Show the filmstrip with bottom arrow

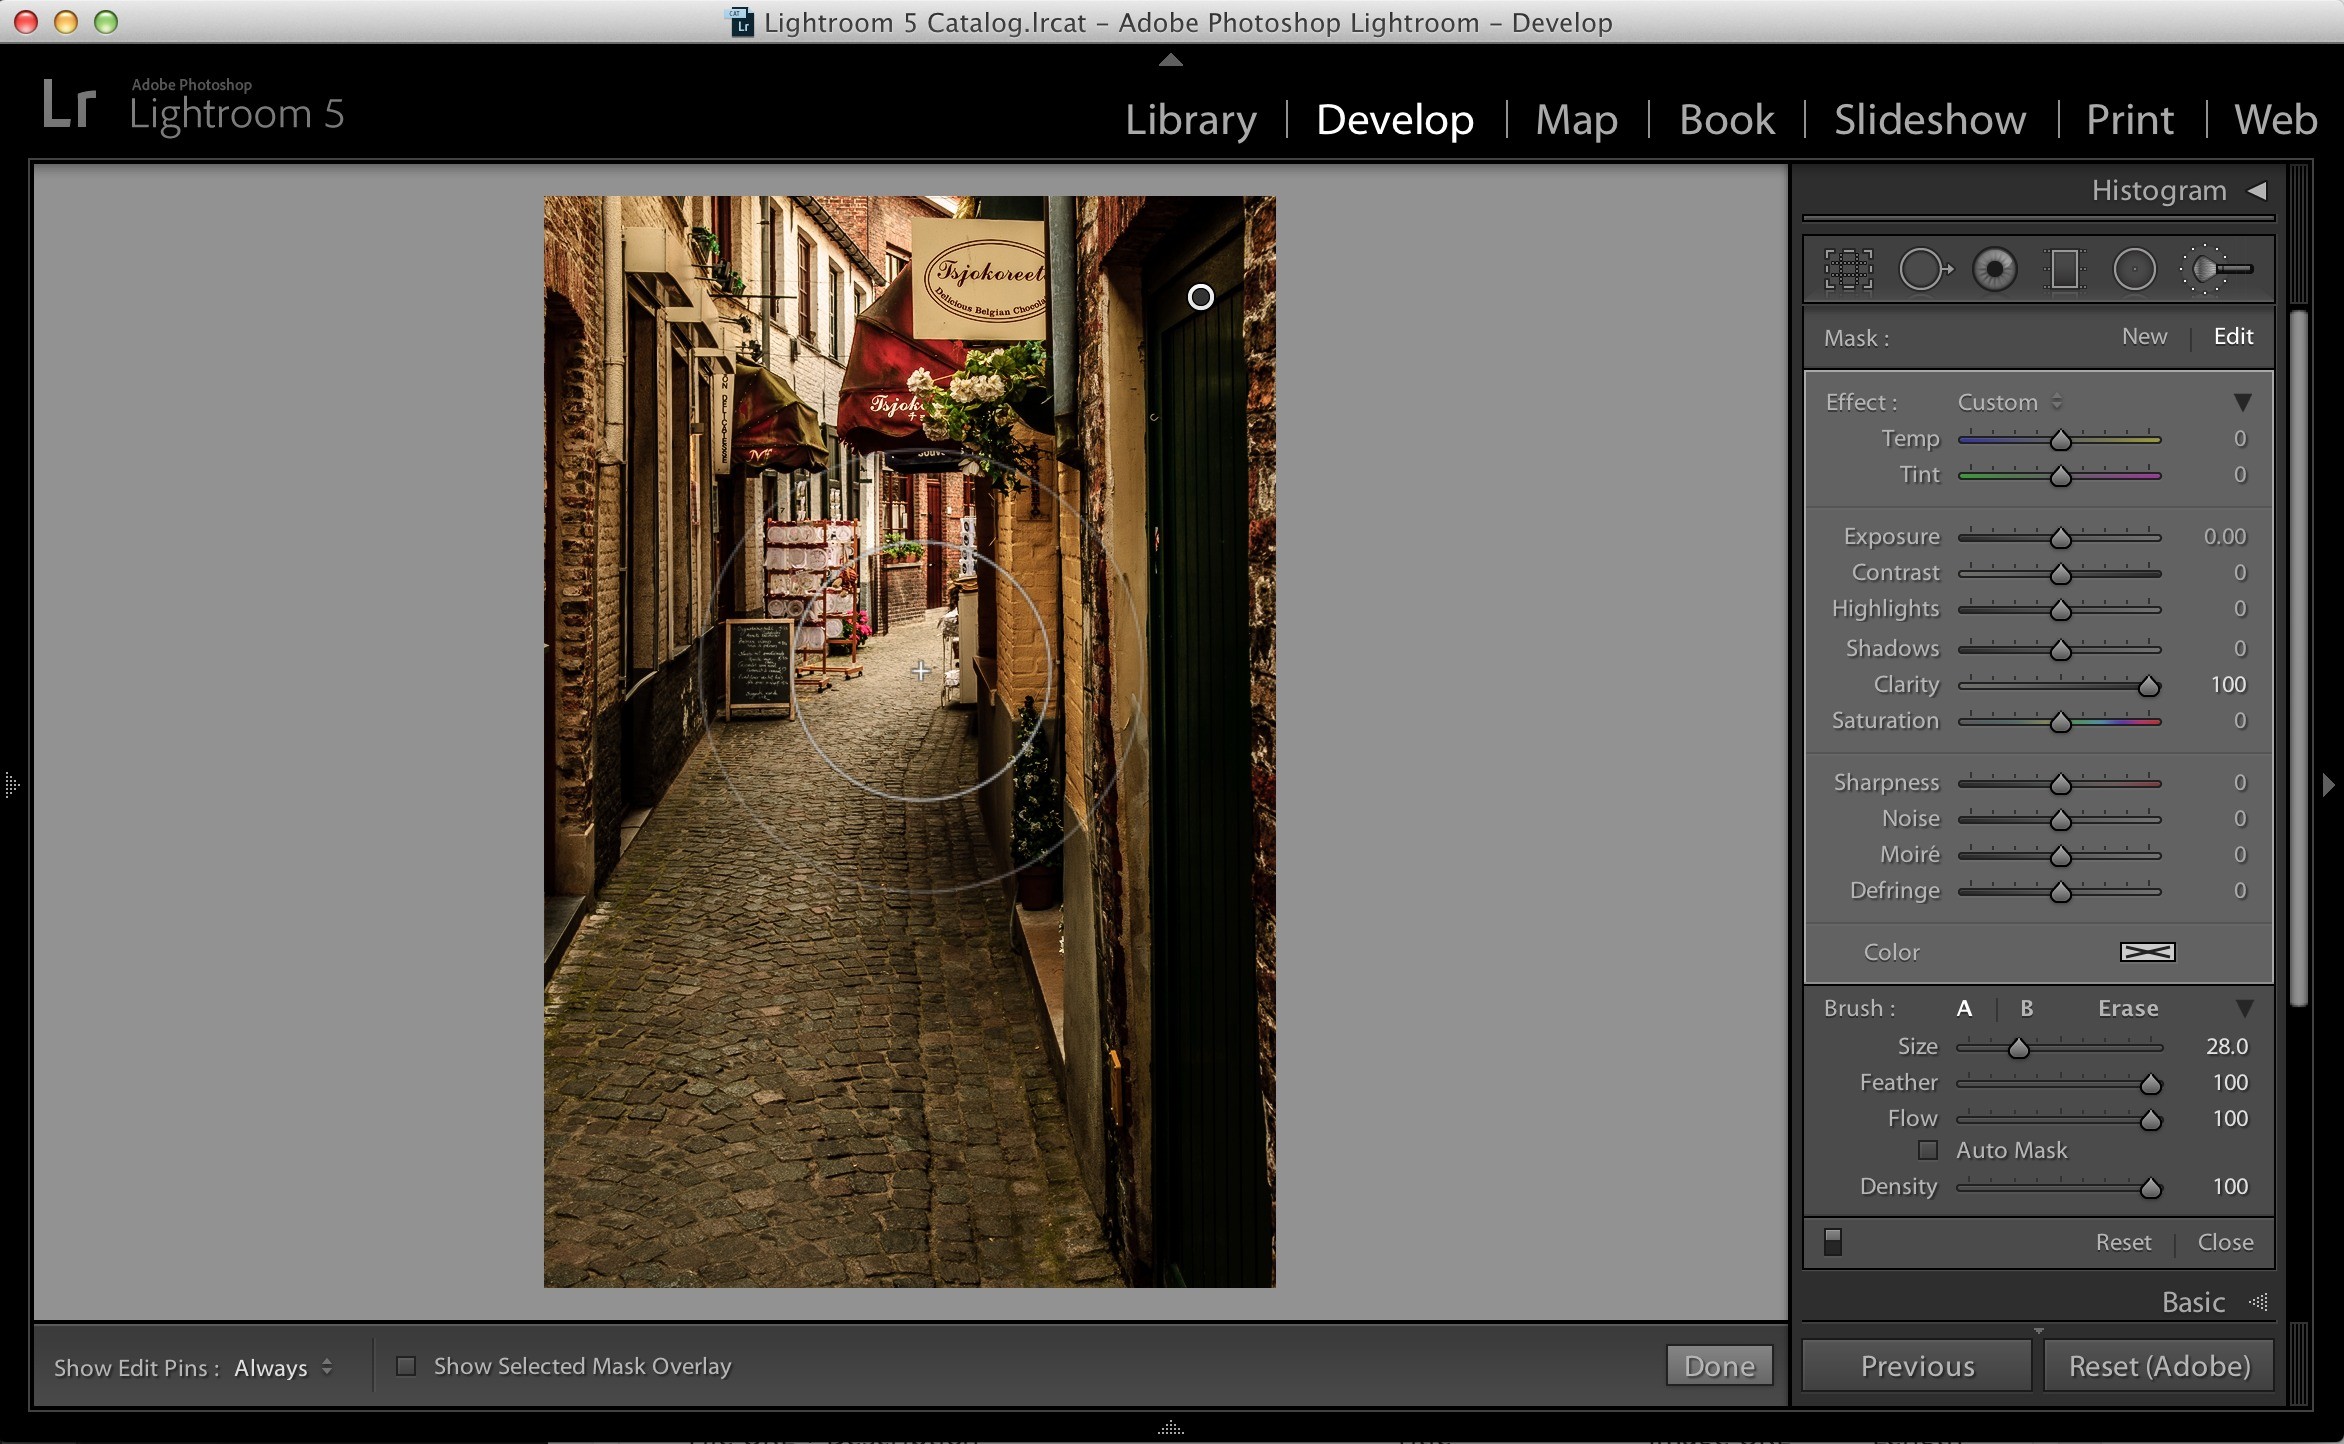[1171, 1428]
